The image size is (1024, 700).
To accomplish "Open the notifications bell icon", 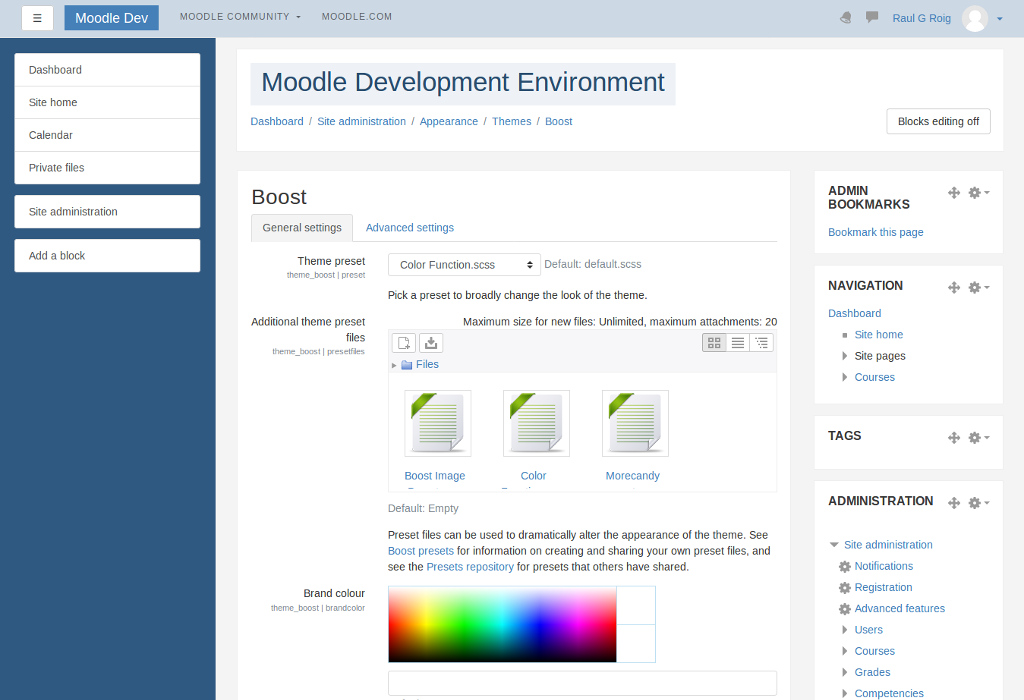I will point(846,18).
